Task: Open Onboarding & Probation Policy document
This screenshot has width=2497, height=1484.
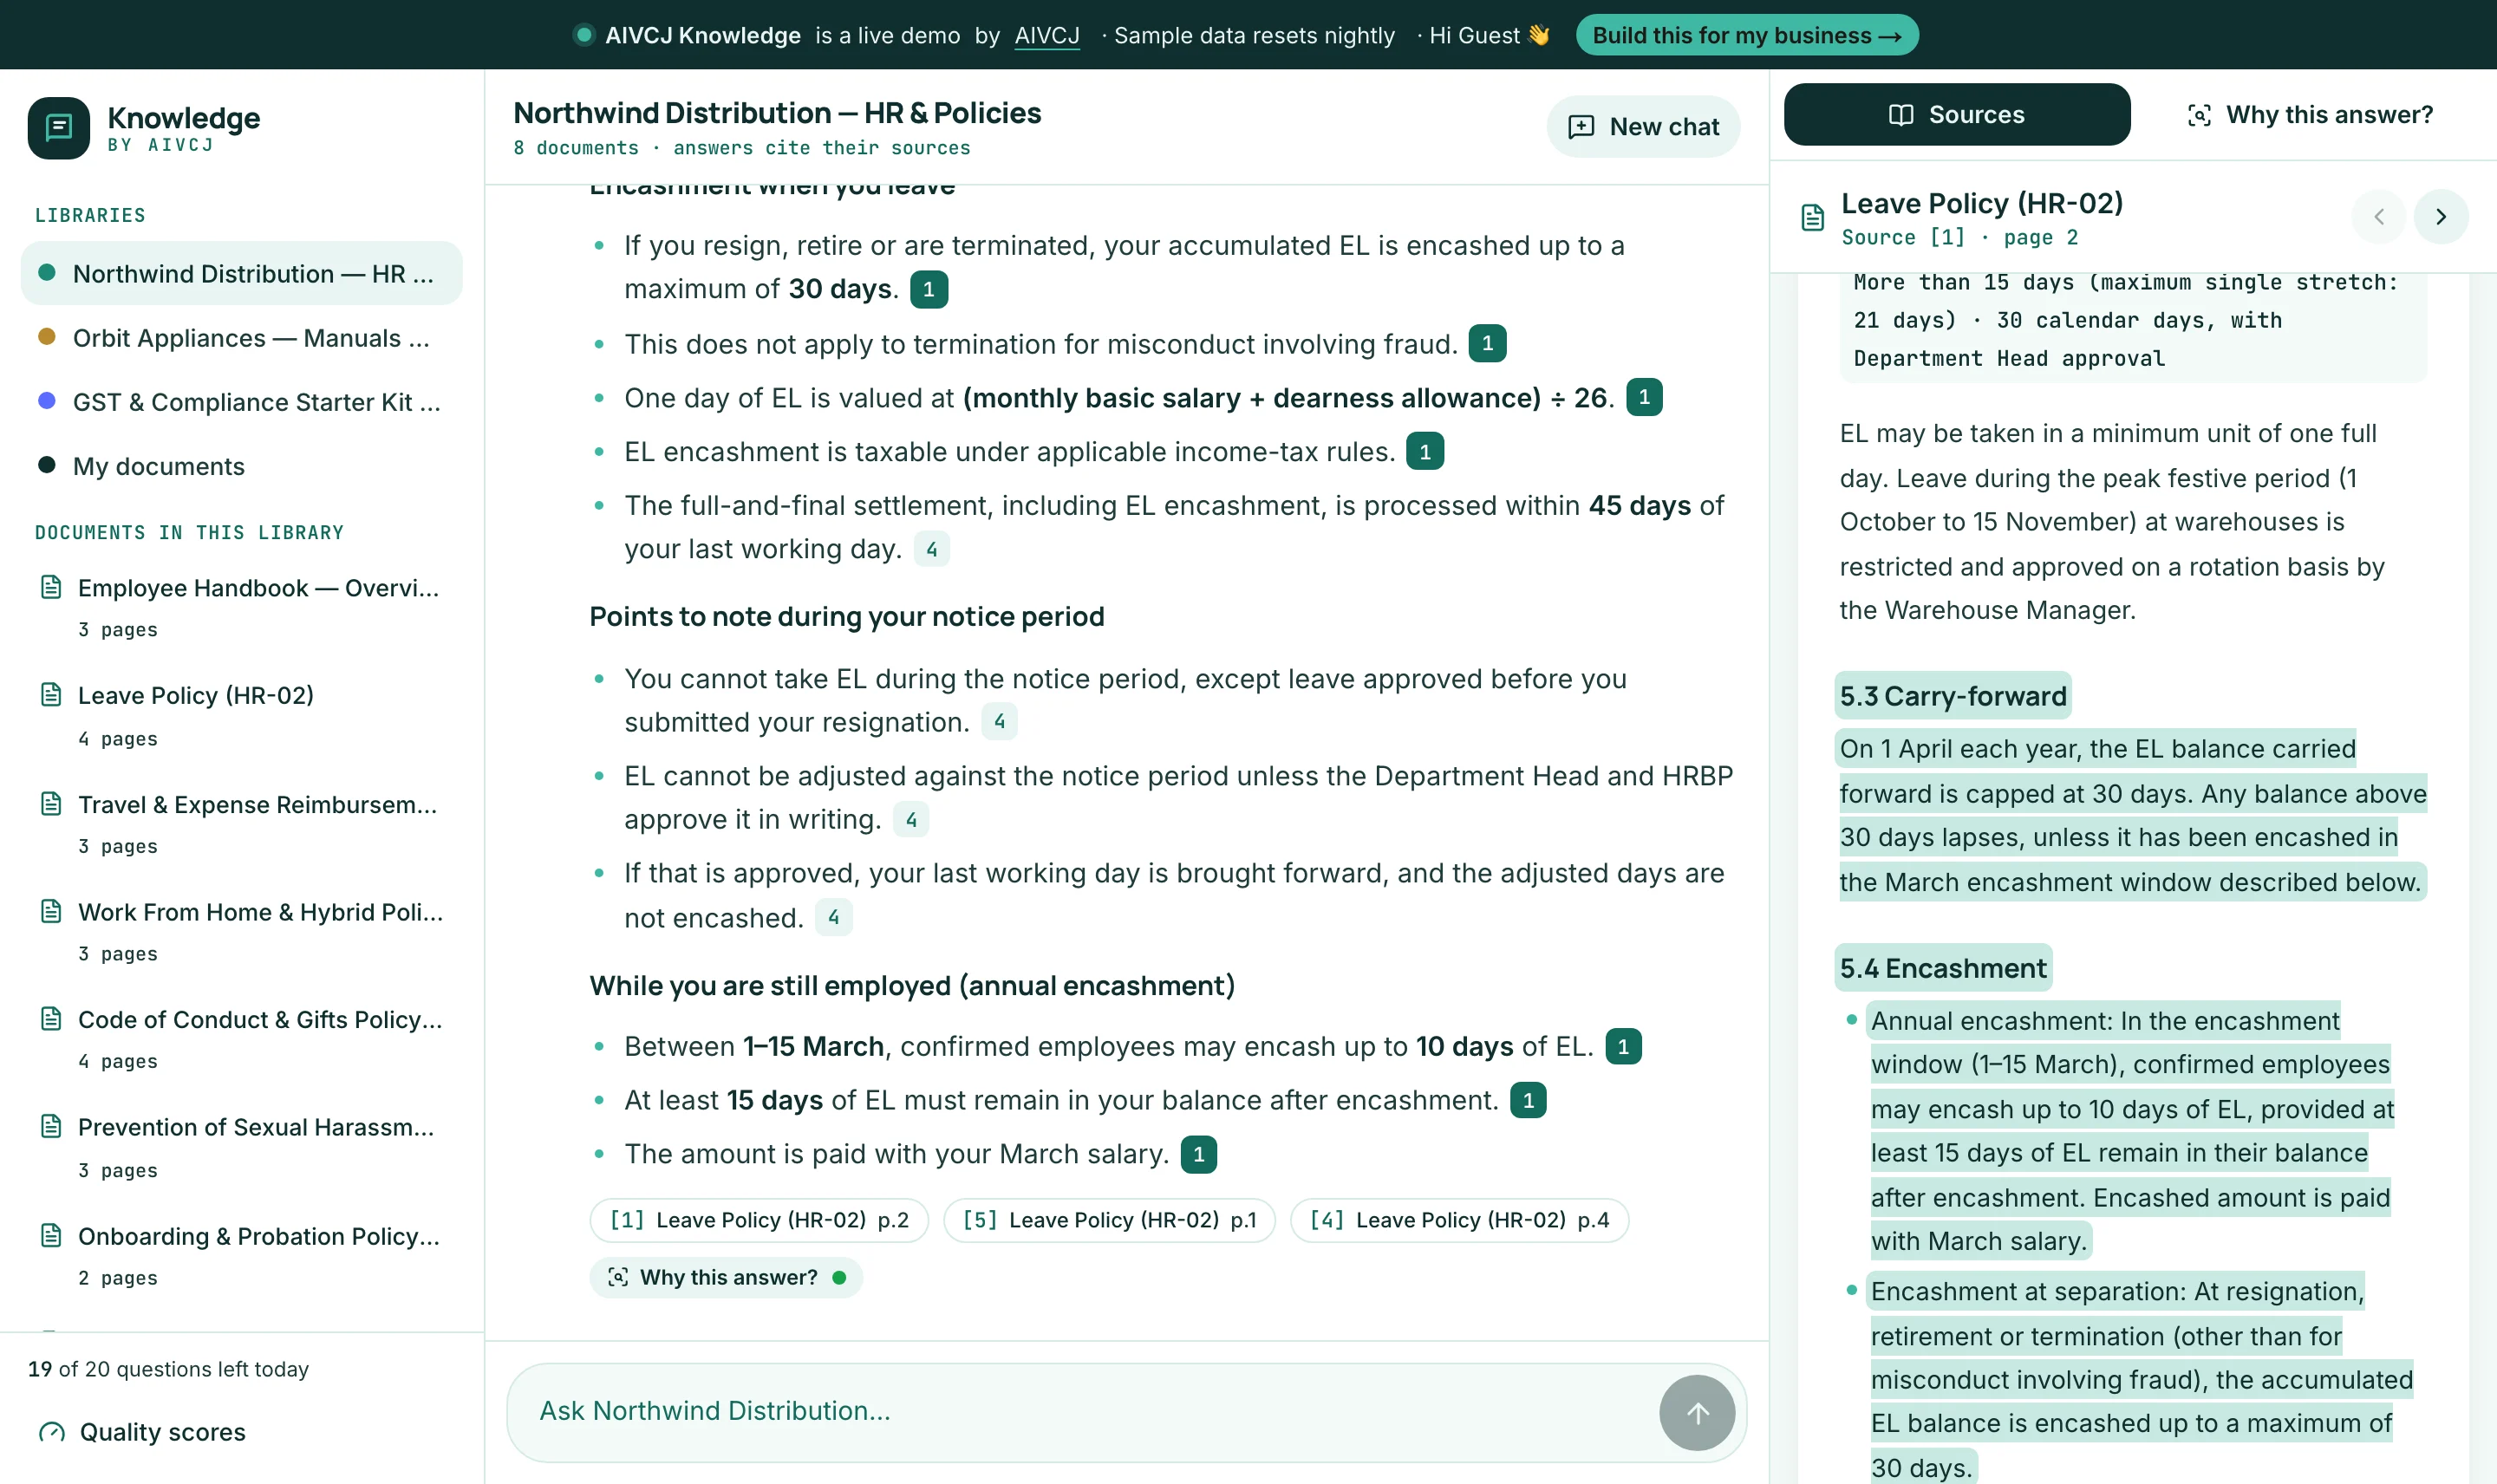Action: tap(241, 1255)
